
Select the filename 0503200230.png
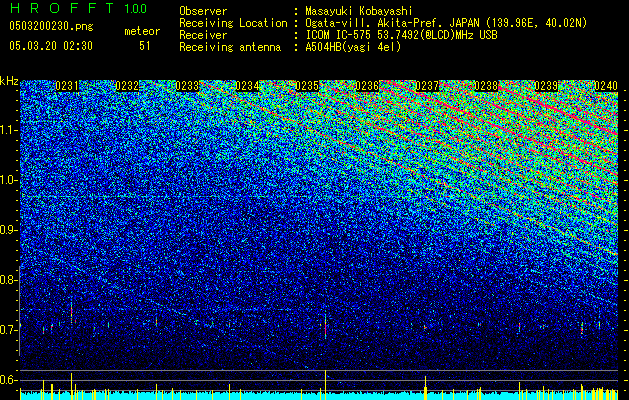(x=51, y=26)
